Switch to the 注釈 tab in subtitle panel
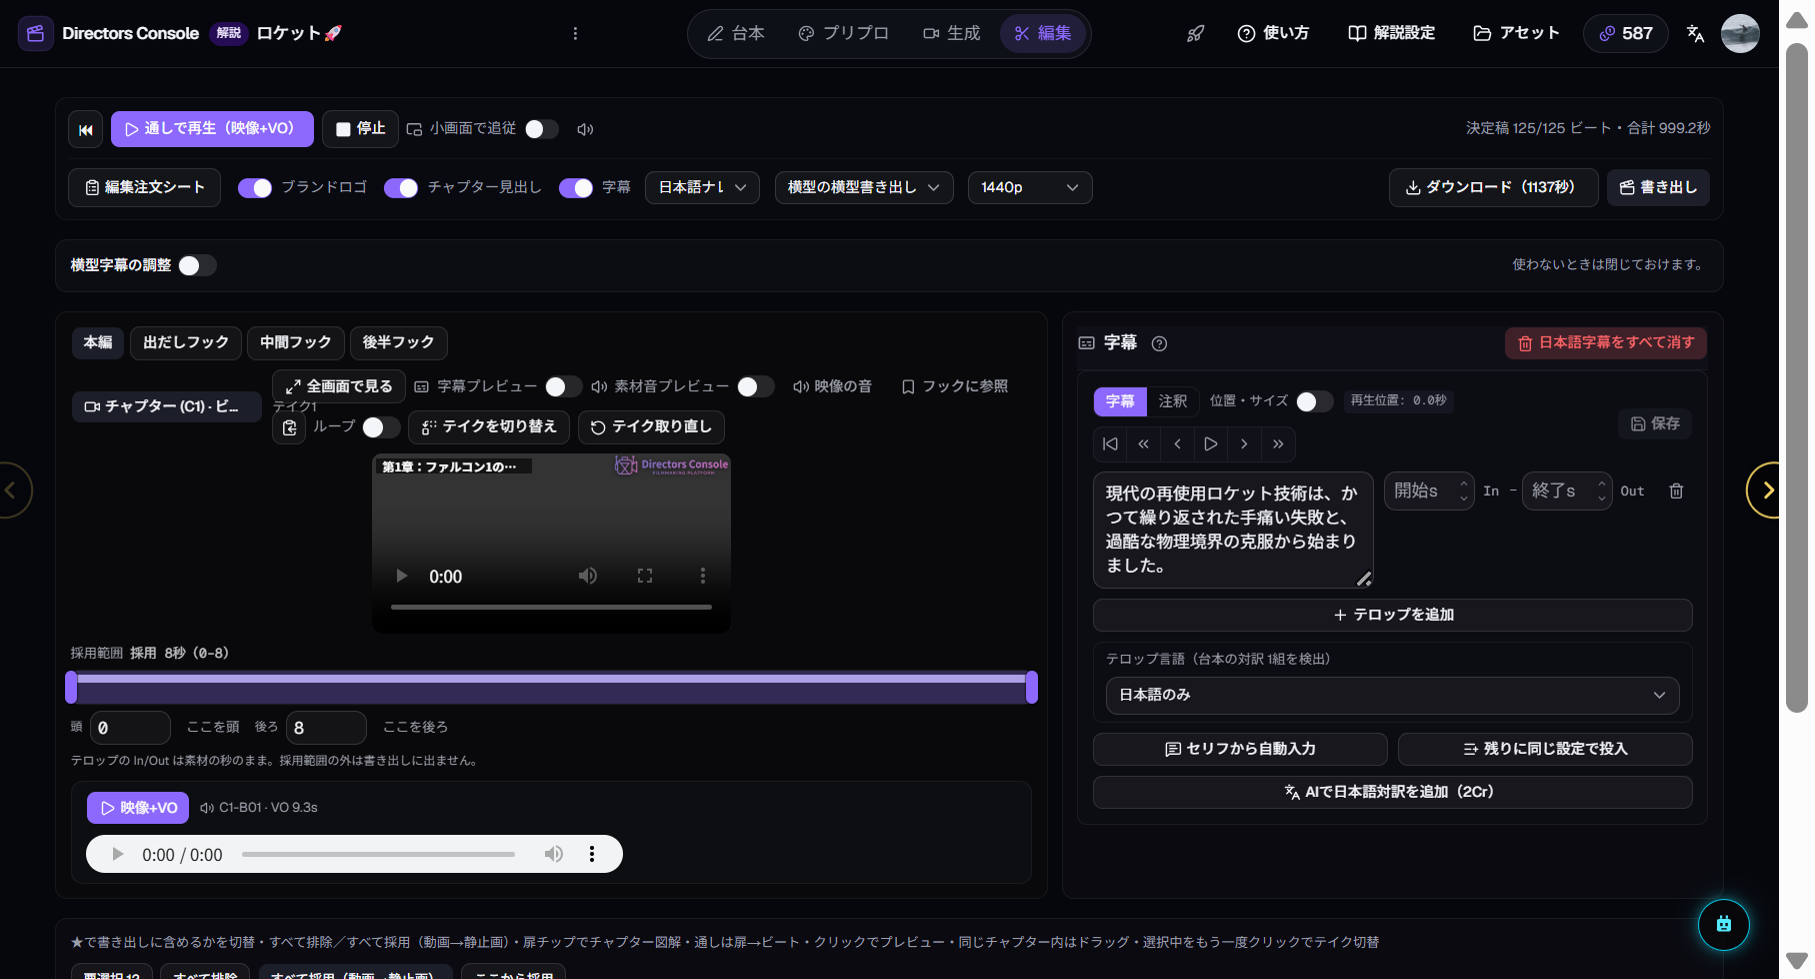This screenshot has height=979, width=1815. coord(1173,401)
